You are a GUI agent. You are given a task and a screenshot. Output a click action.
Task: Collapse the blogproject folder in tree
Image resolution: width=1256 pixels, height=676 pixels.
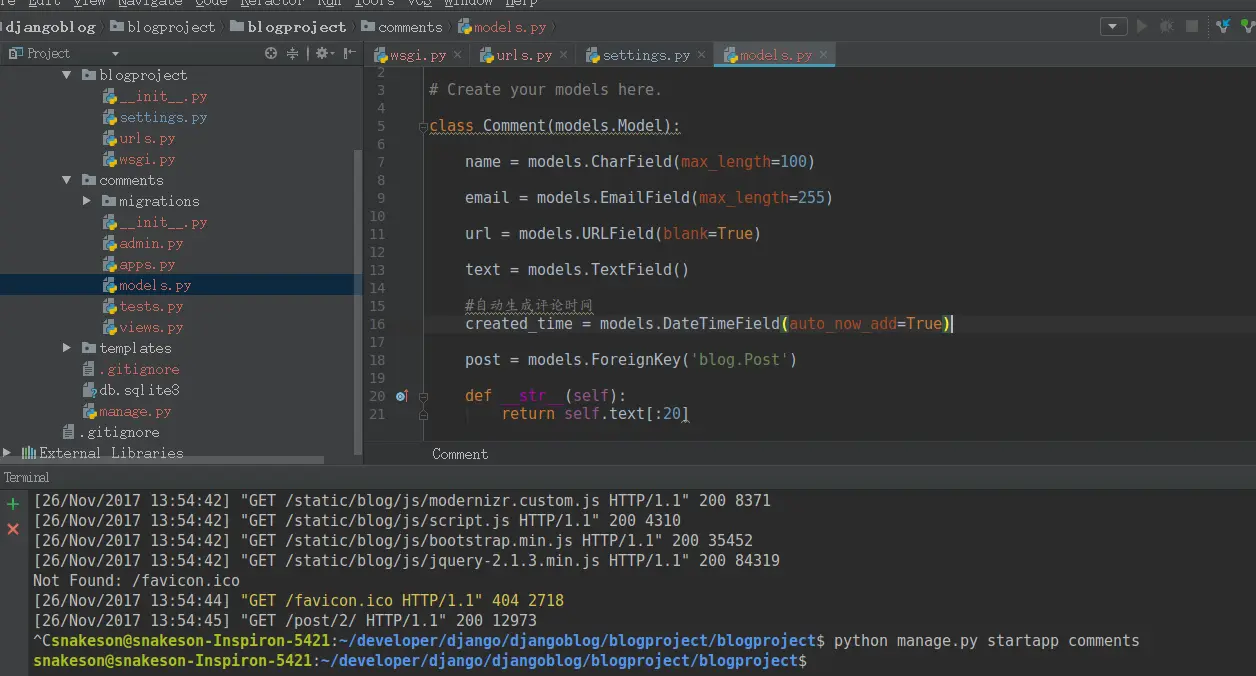click(x=67, y=75)
